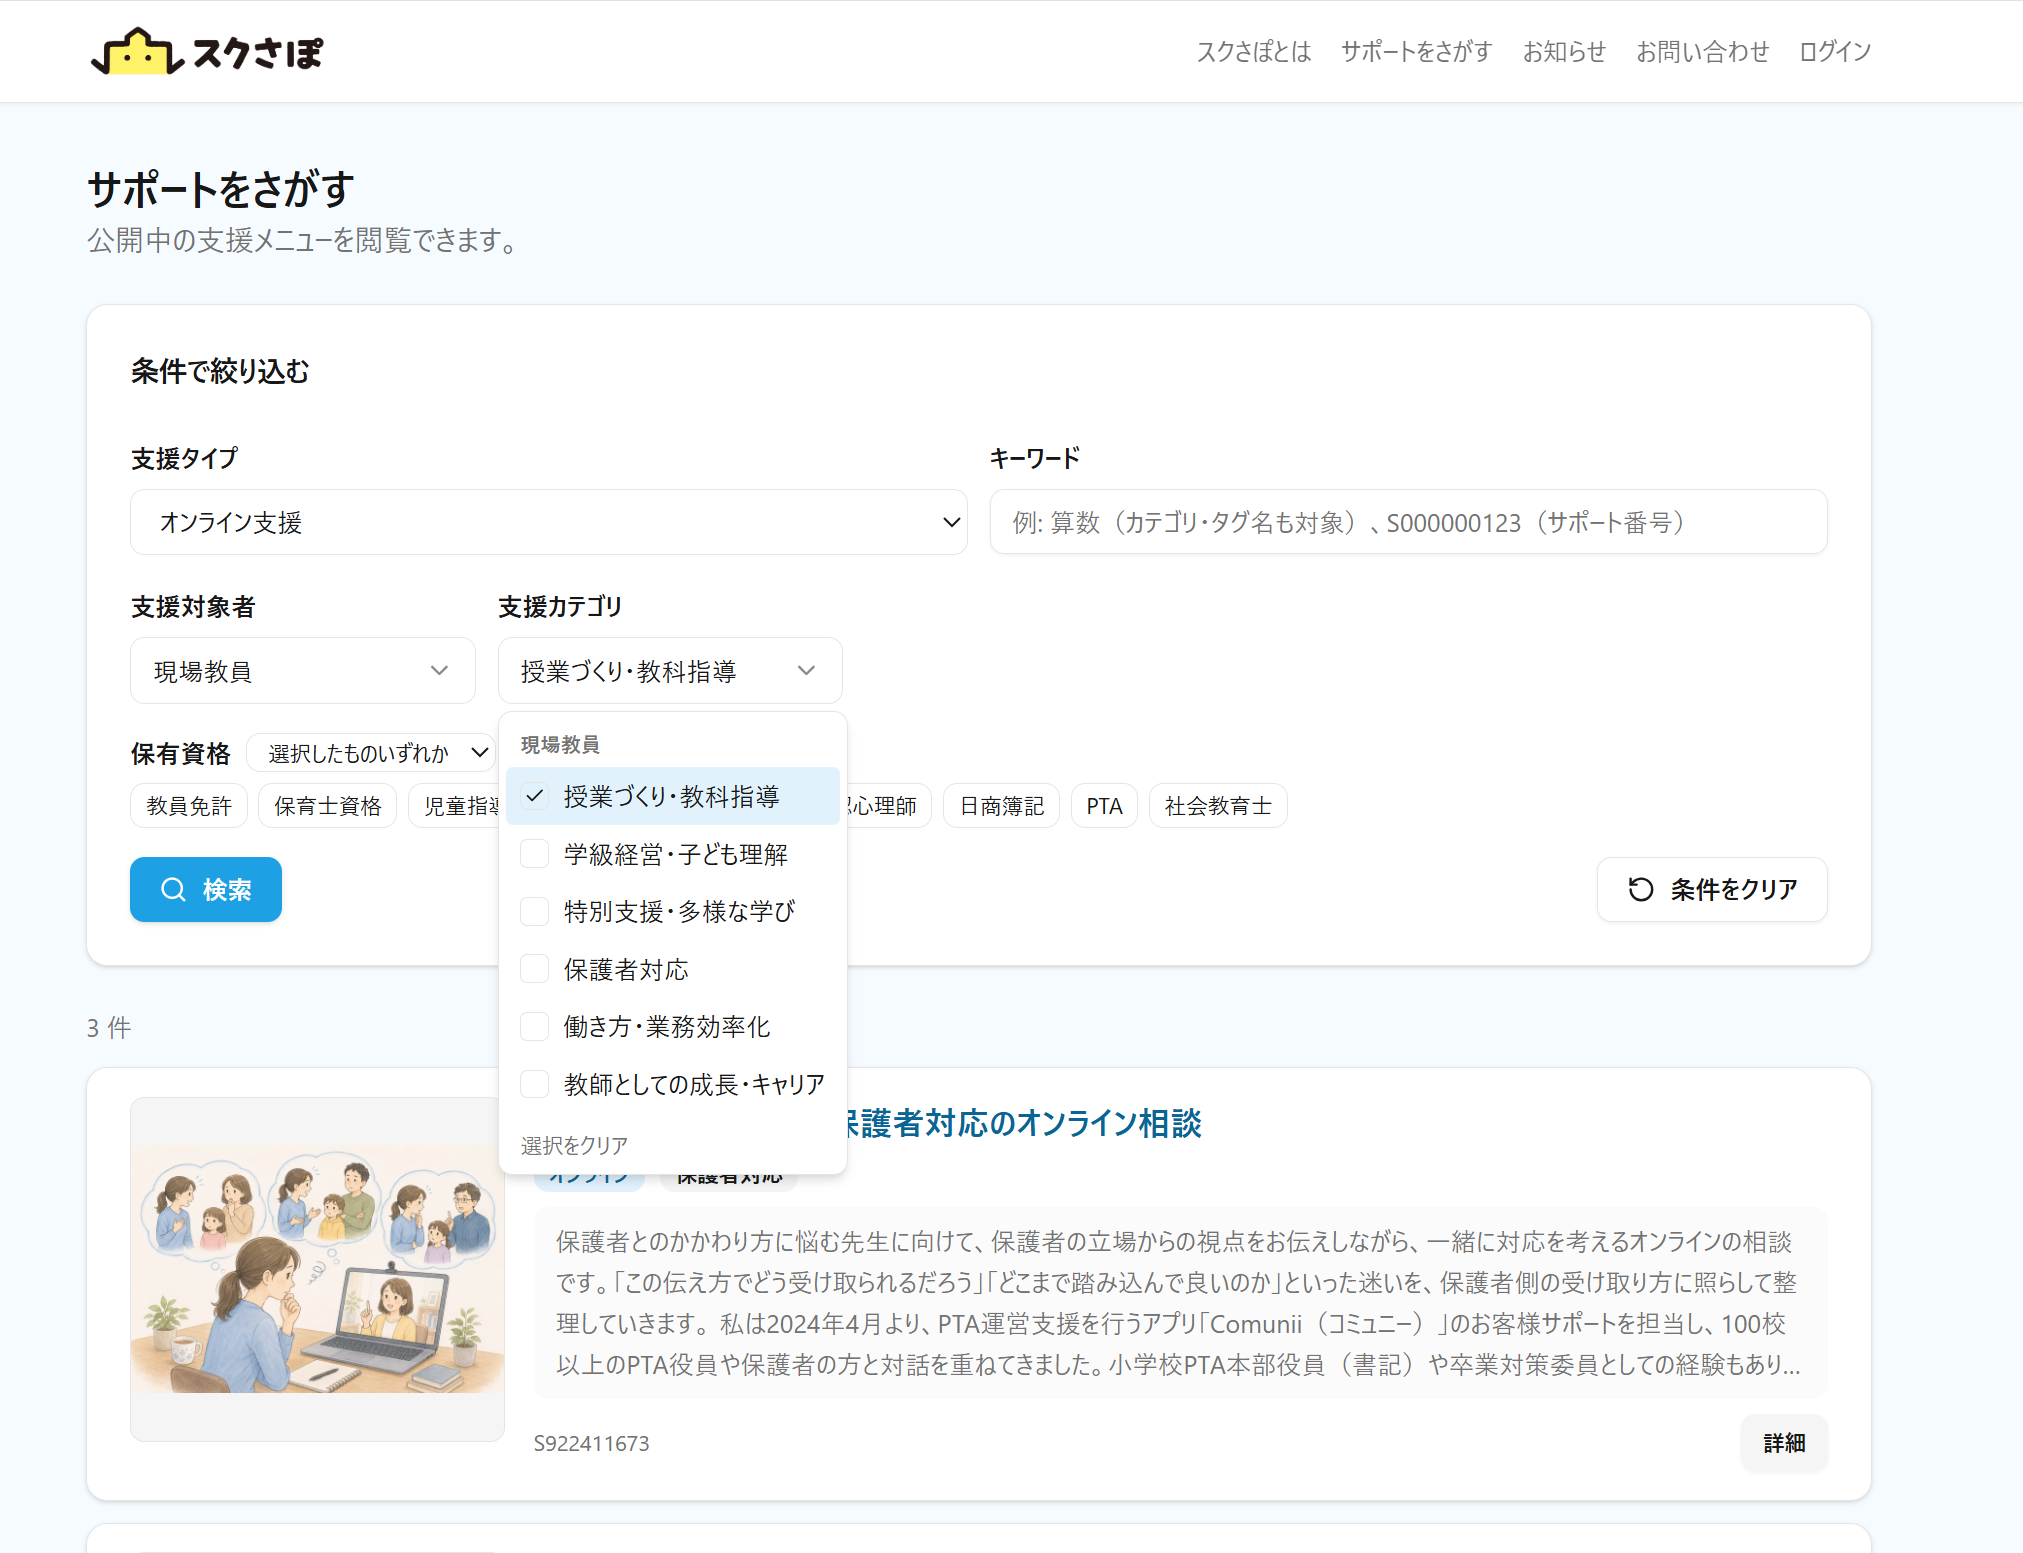Open お問い合わせ in the navigation
Screen dimensions: 2023x1553
click(x=1702, y=51)
